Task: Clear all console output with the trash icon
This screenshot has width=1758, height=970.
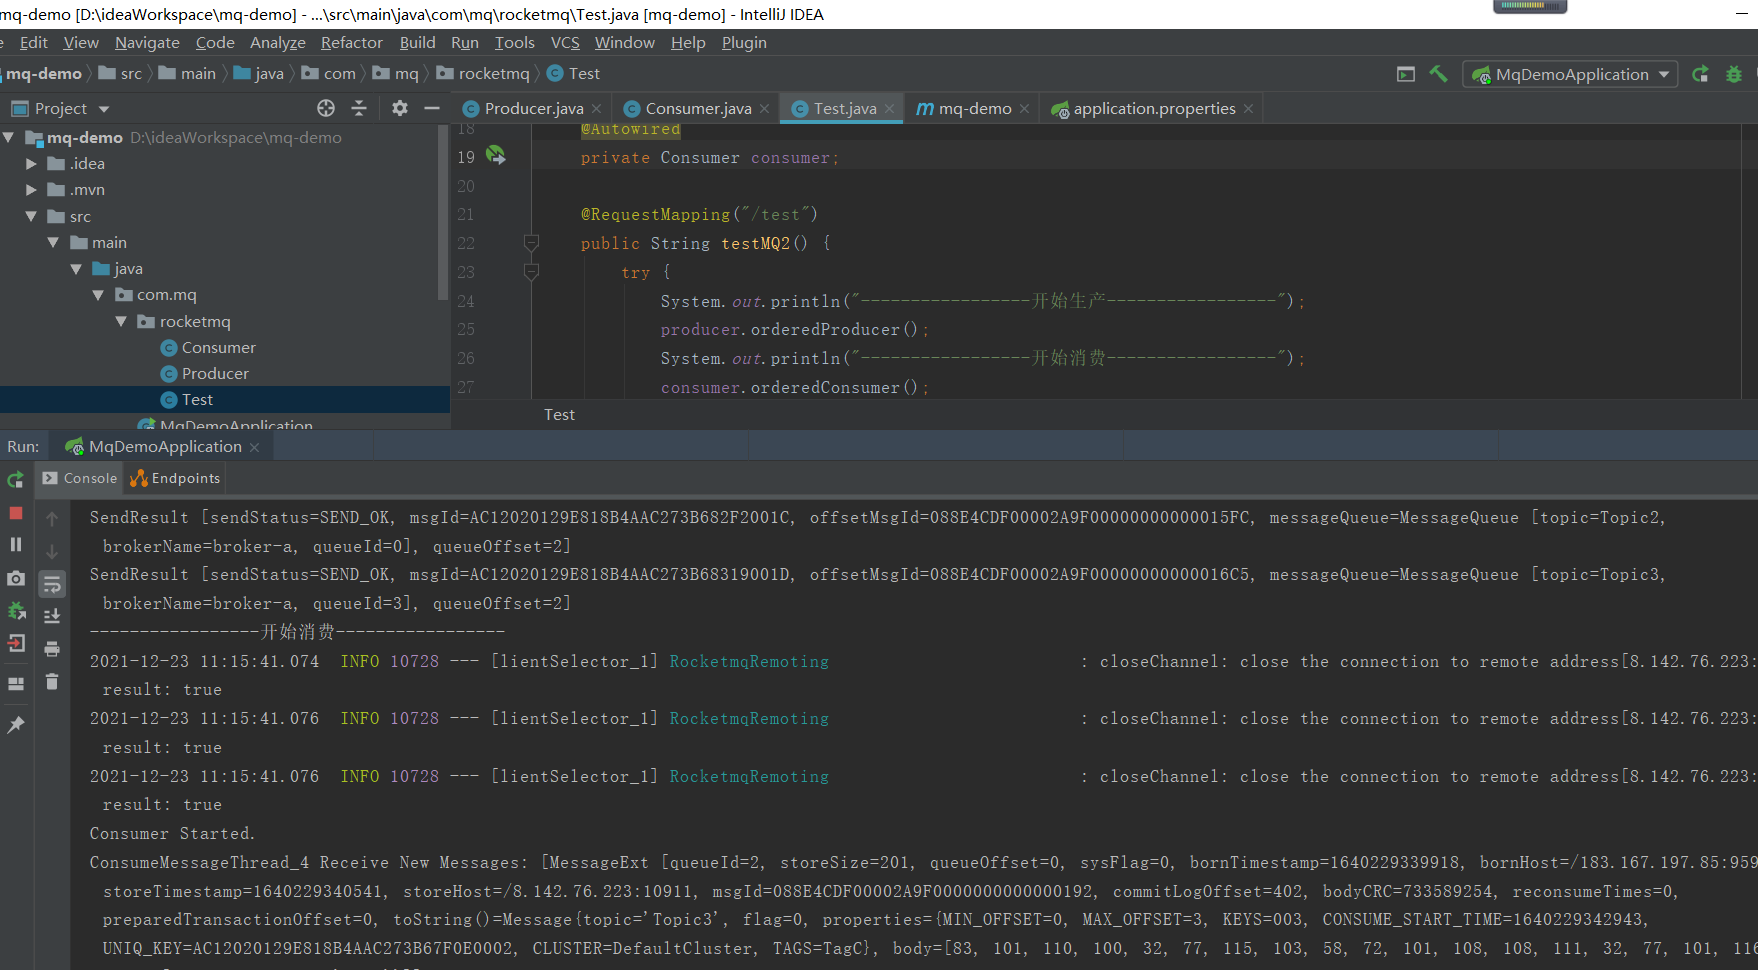Action: pyautogui.click(x=52, y=682)
